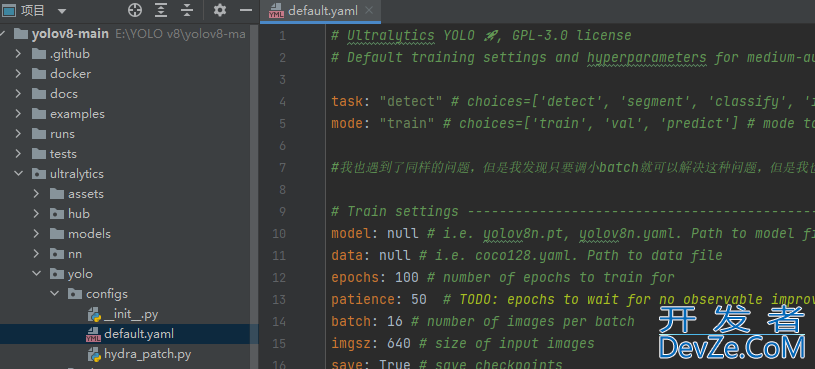Select the yolo package
This screenshot has width=815, height=369.
pos(80,274)
